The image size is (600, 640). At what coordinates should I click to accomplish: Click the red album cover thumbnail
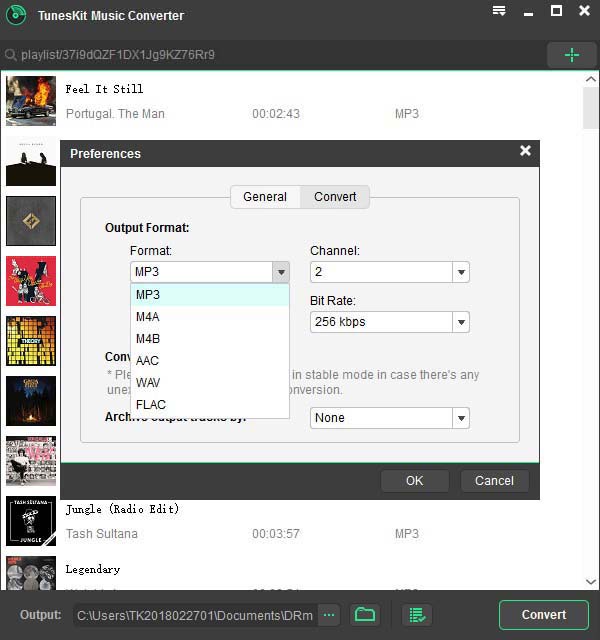pos(31,281)
